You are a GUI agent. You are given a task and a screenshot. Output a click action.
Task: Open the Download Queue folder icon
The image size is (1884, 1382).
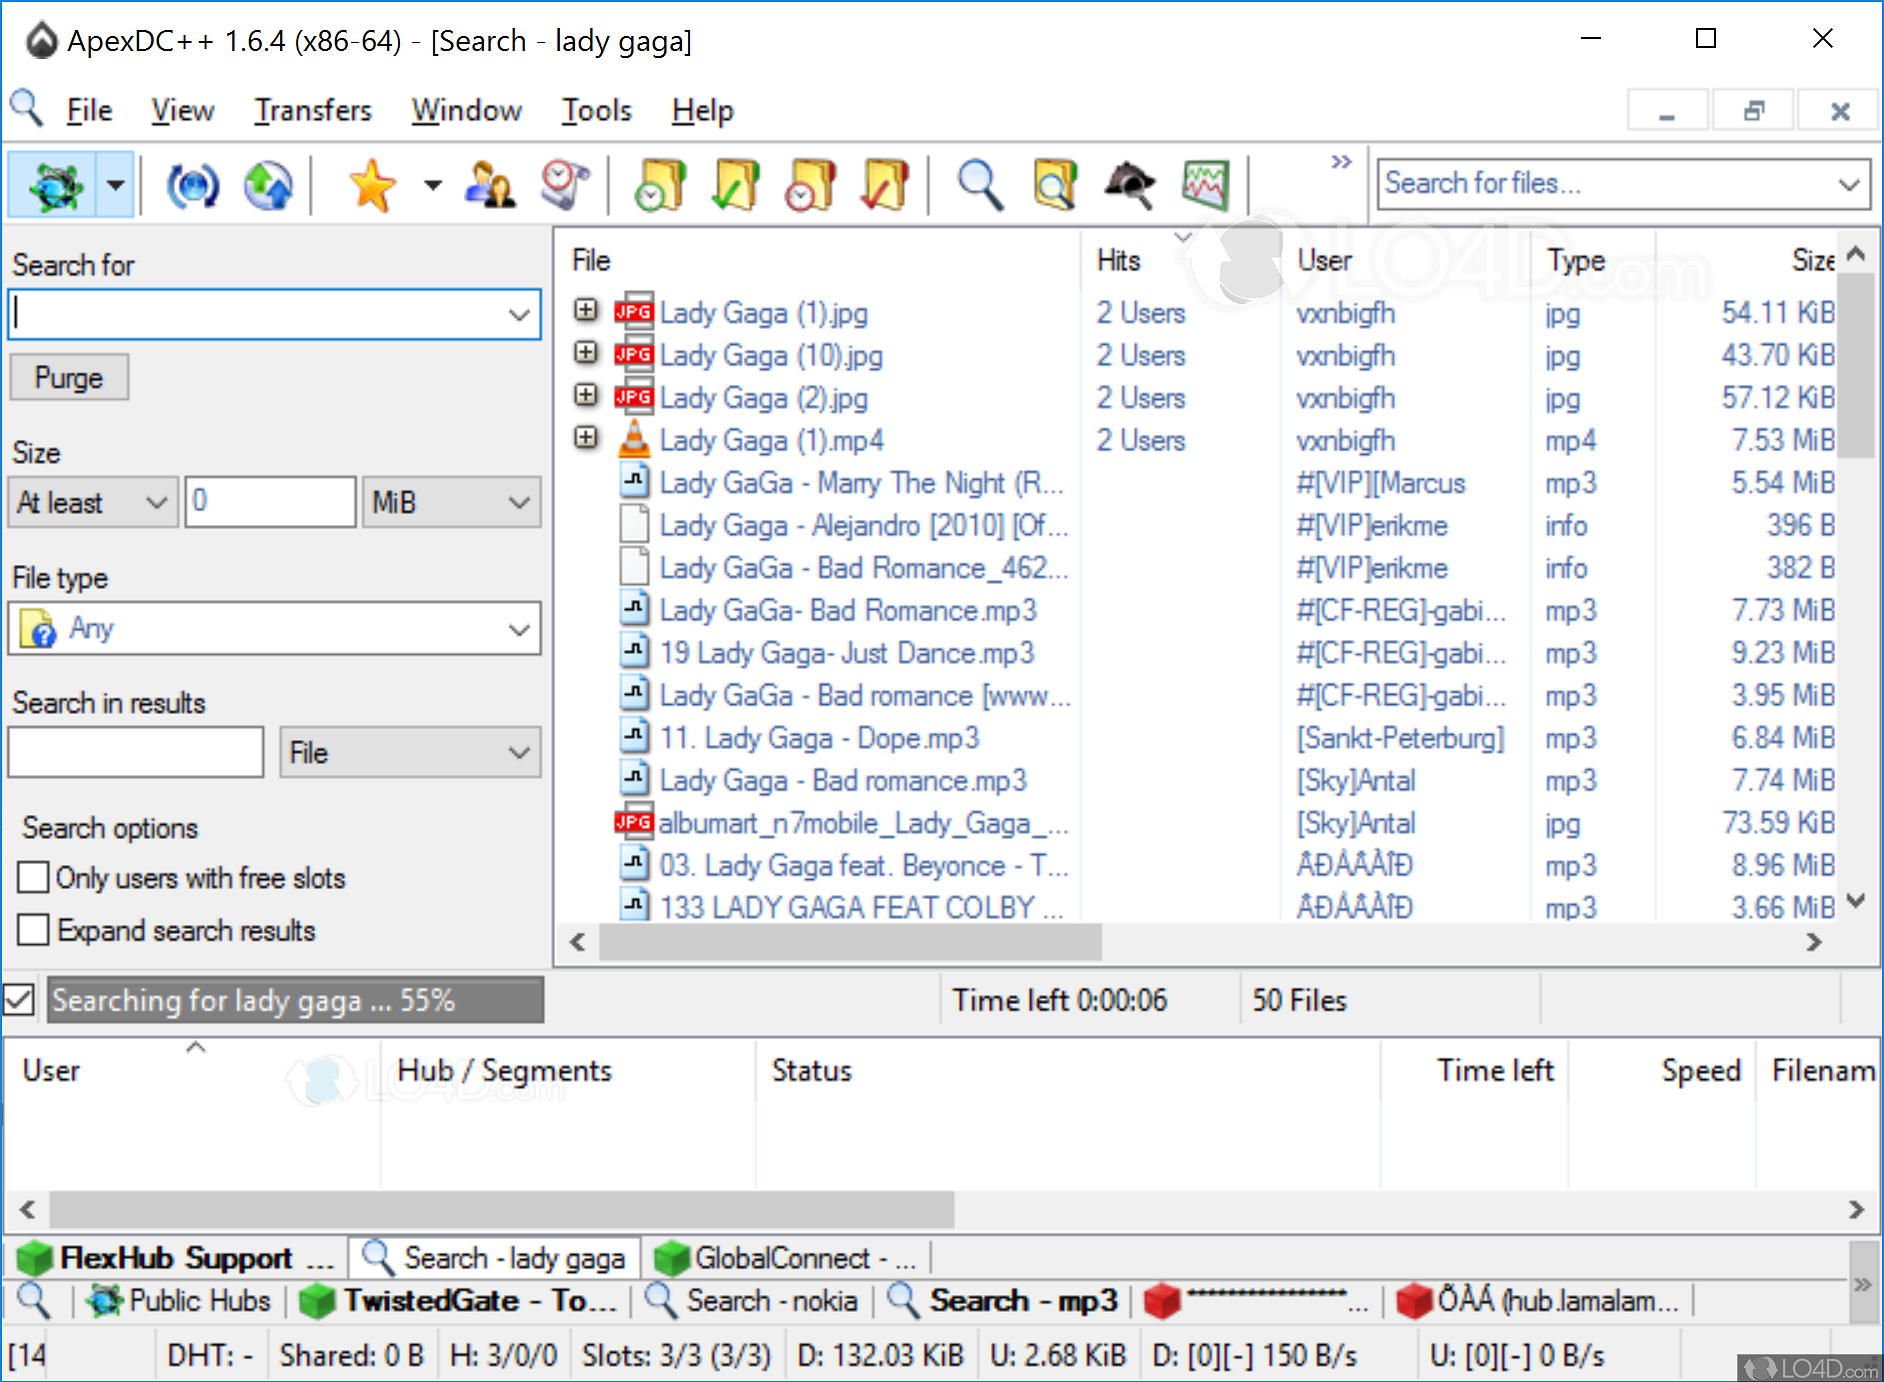coord(659,184)
